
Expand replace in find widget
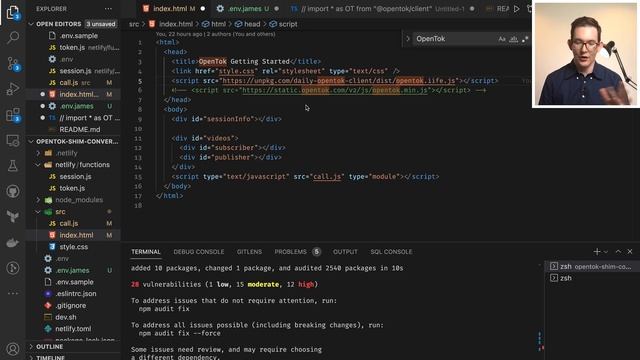(x=407, y=39)
